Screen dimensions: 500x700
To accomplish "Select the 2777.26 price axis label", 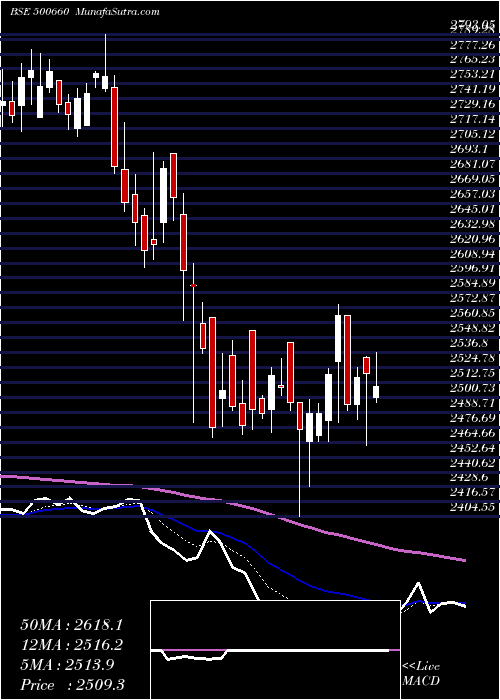I will pos(473,44).
